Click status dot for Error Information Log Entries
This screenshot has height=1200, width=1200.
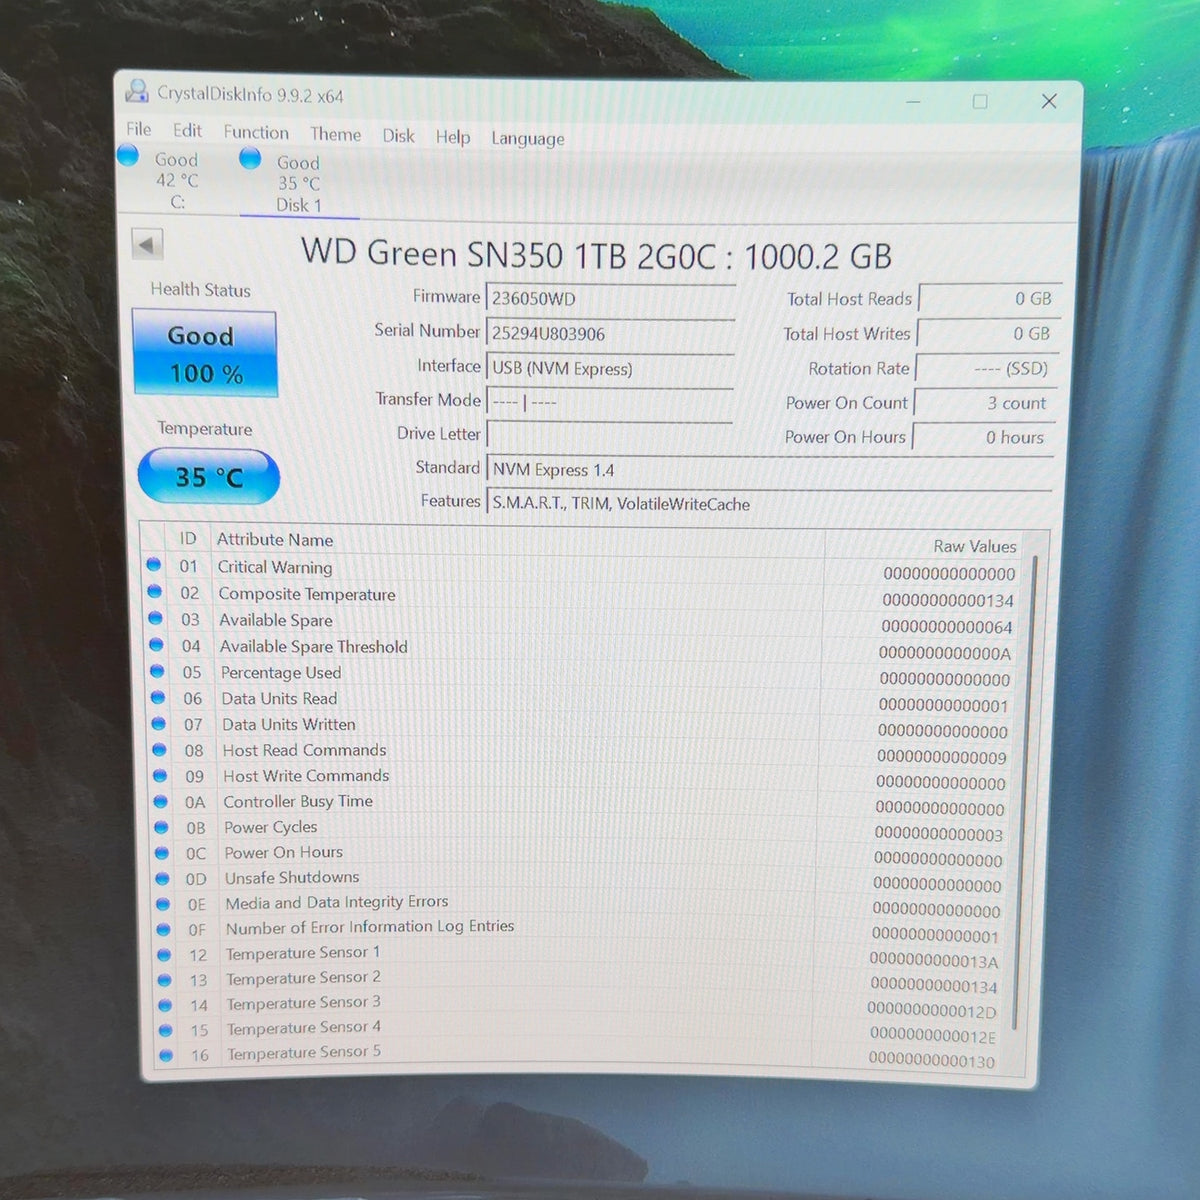click(163, 929)
